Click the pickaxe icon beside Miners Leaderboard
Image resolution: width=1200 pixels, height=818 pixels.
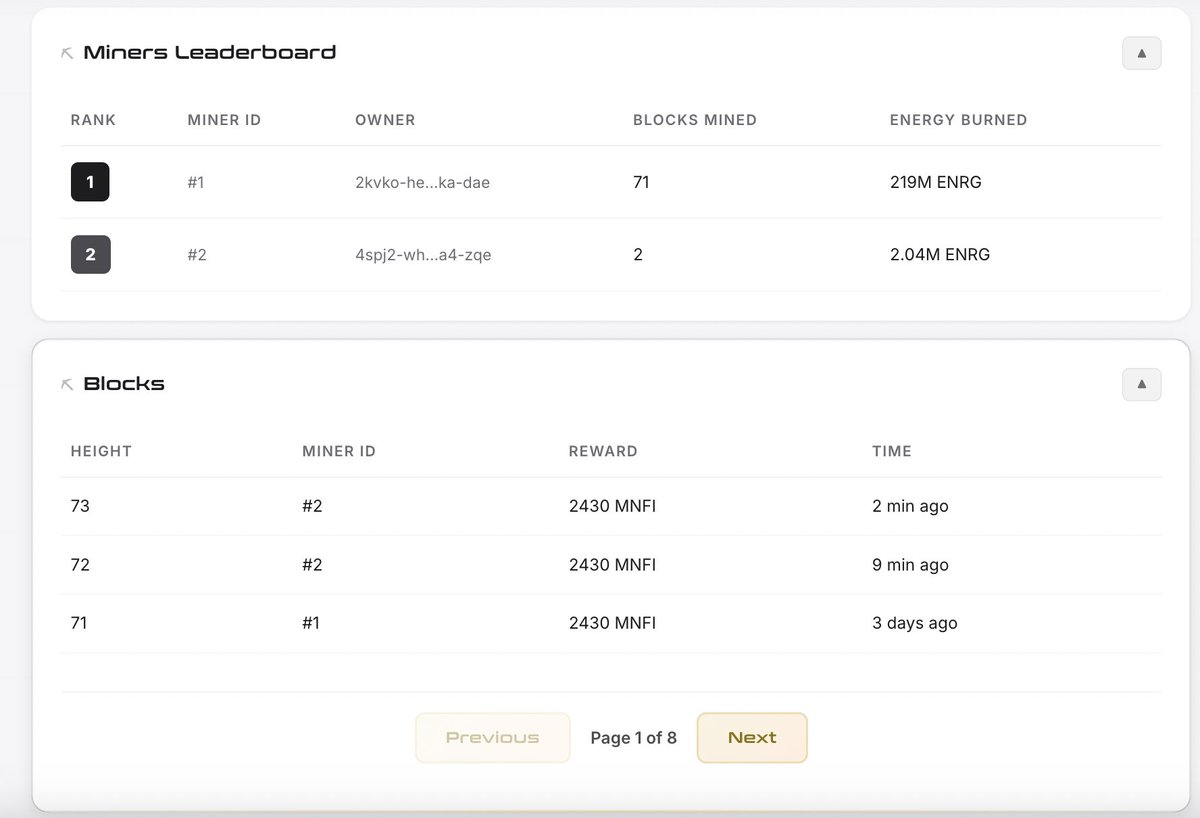coord(67,54)
